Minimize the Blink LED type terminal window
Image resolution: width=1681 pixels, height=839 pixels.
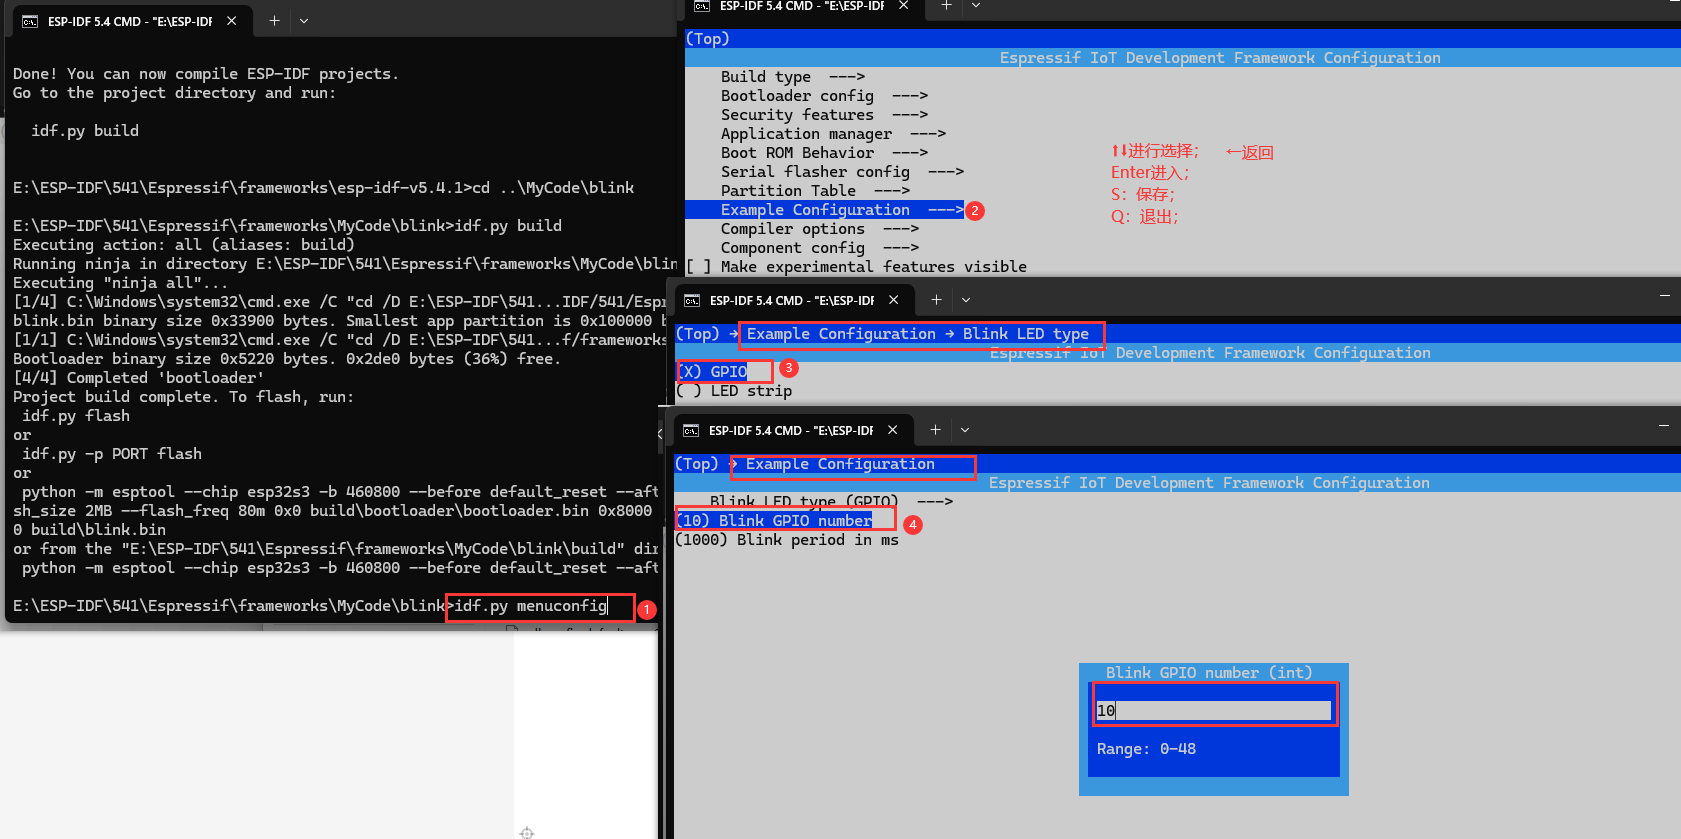pos(1665,296)
